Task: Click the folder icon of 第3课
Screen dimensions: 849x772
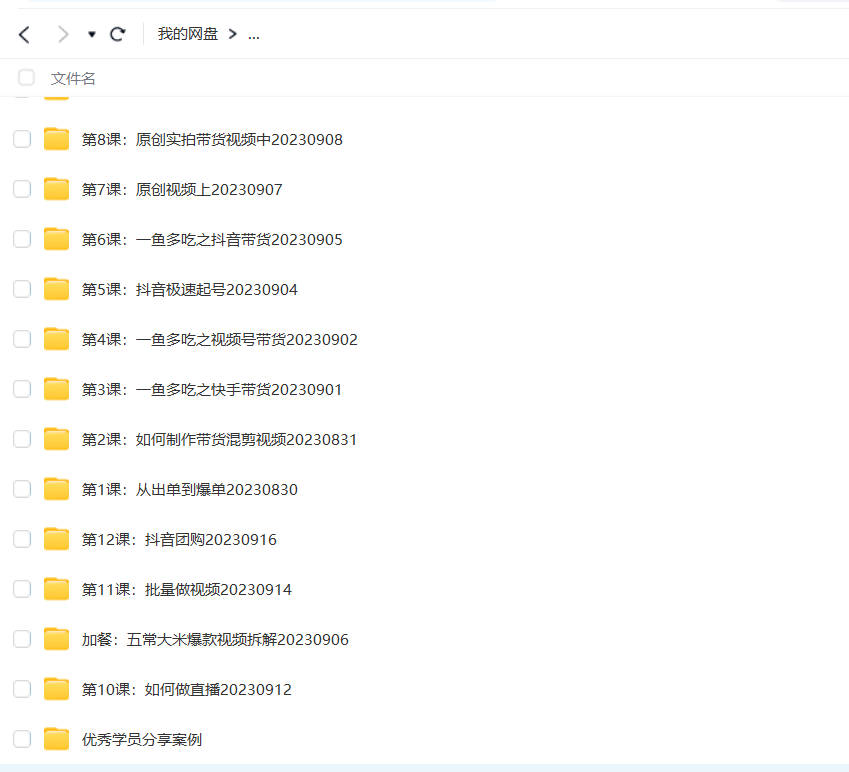Action: point(56,388)
